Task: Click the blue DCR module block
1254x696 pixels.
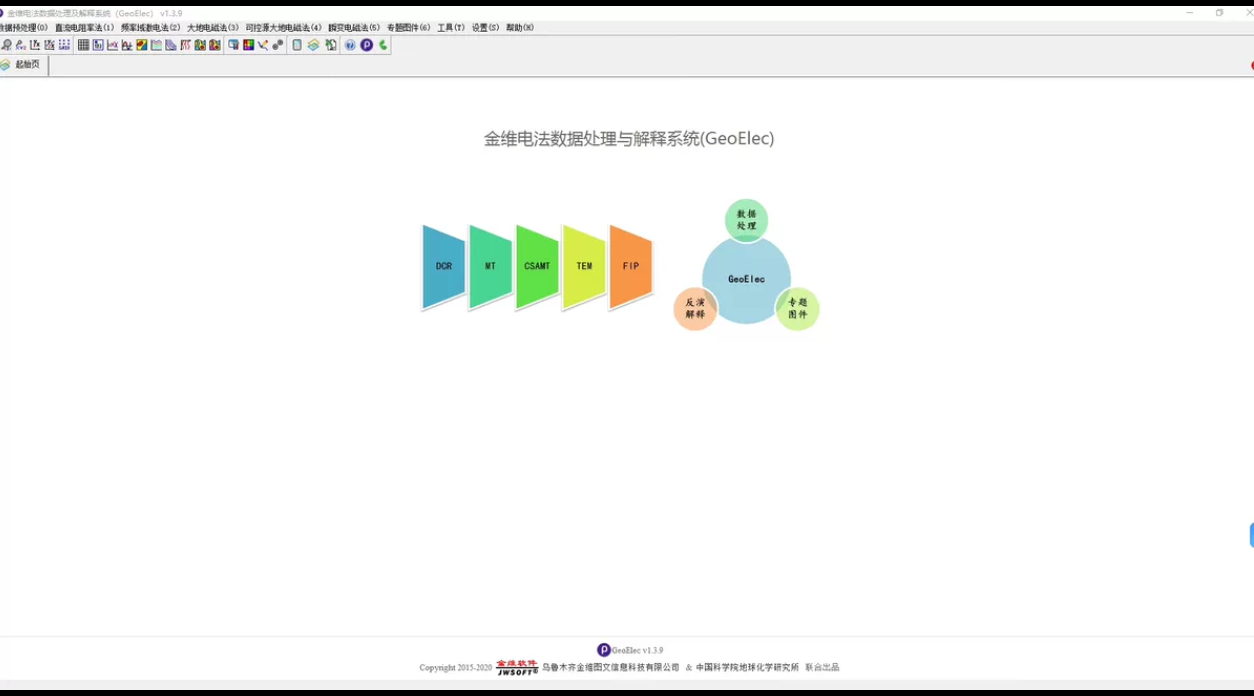Action: pos(444,267)
